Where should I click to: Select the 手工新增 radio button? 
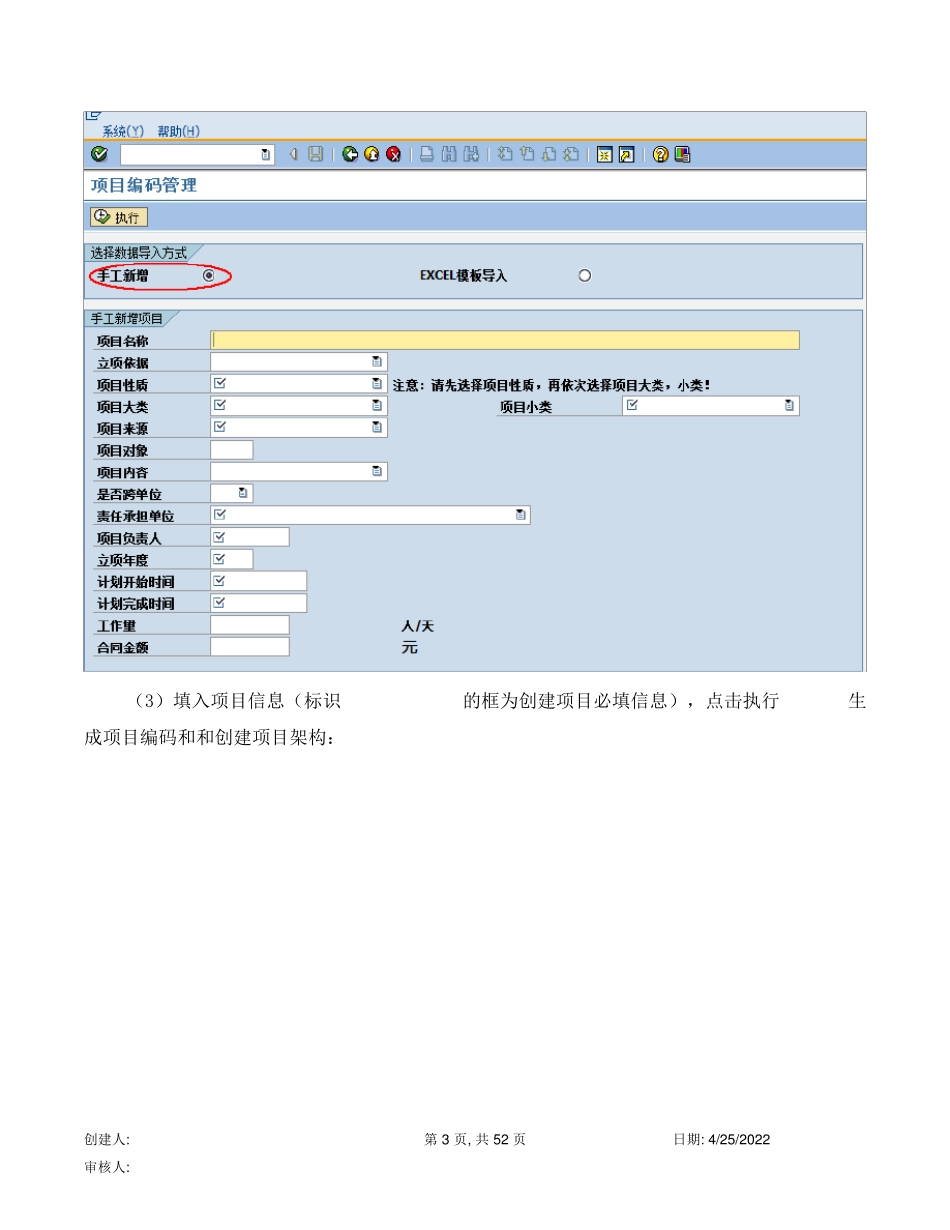pyautogui.click(x=209, y=275)
